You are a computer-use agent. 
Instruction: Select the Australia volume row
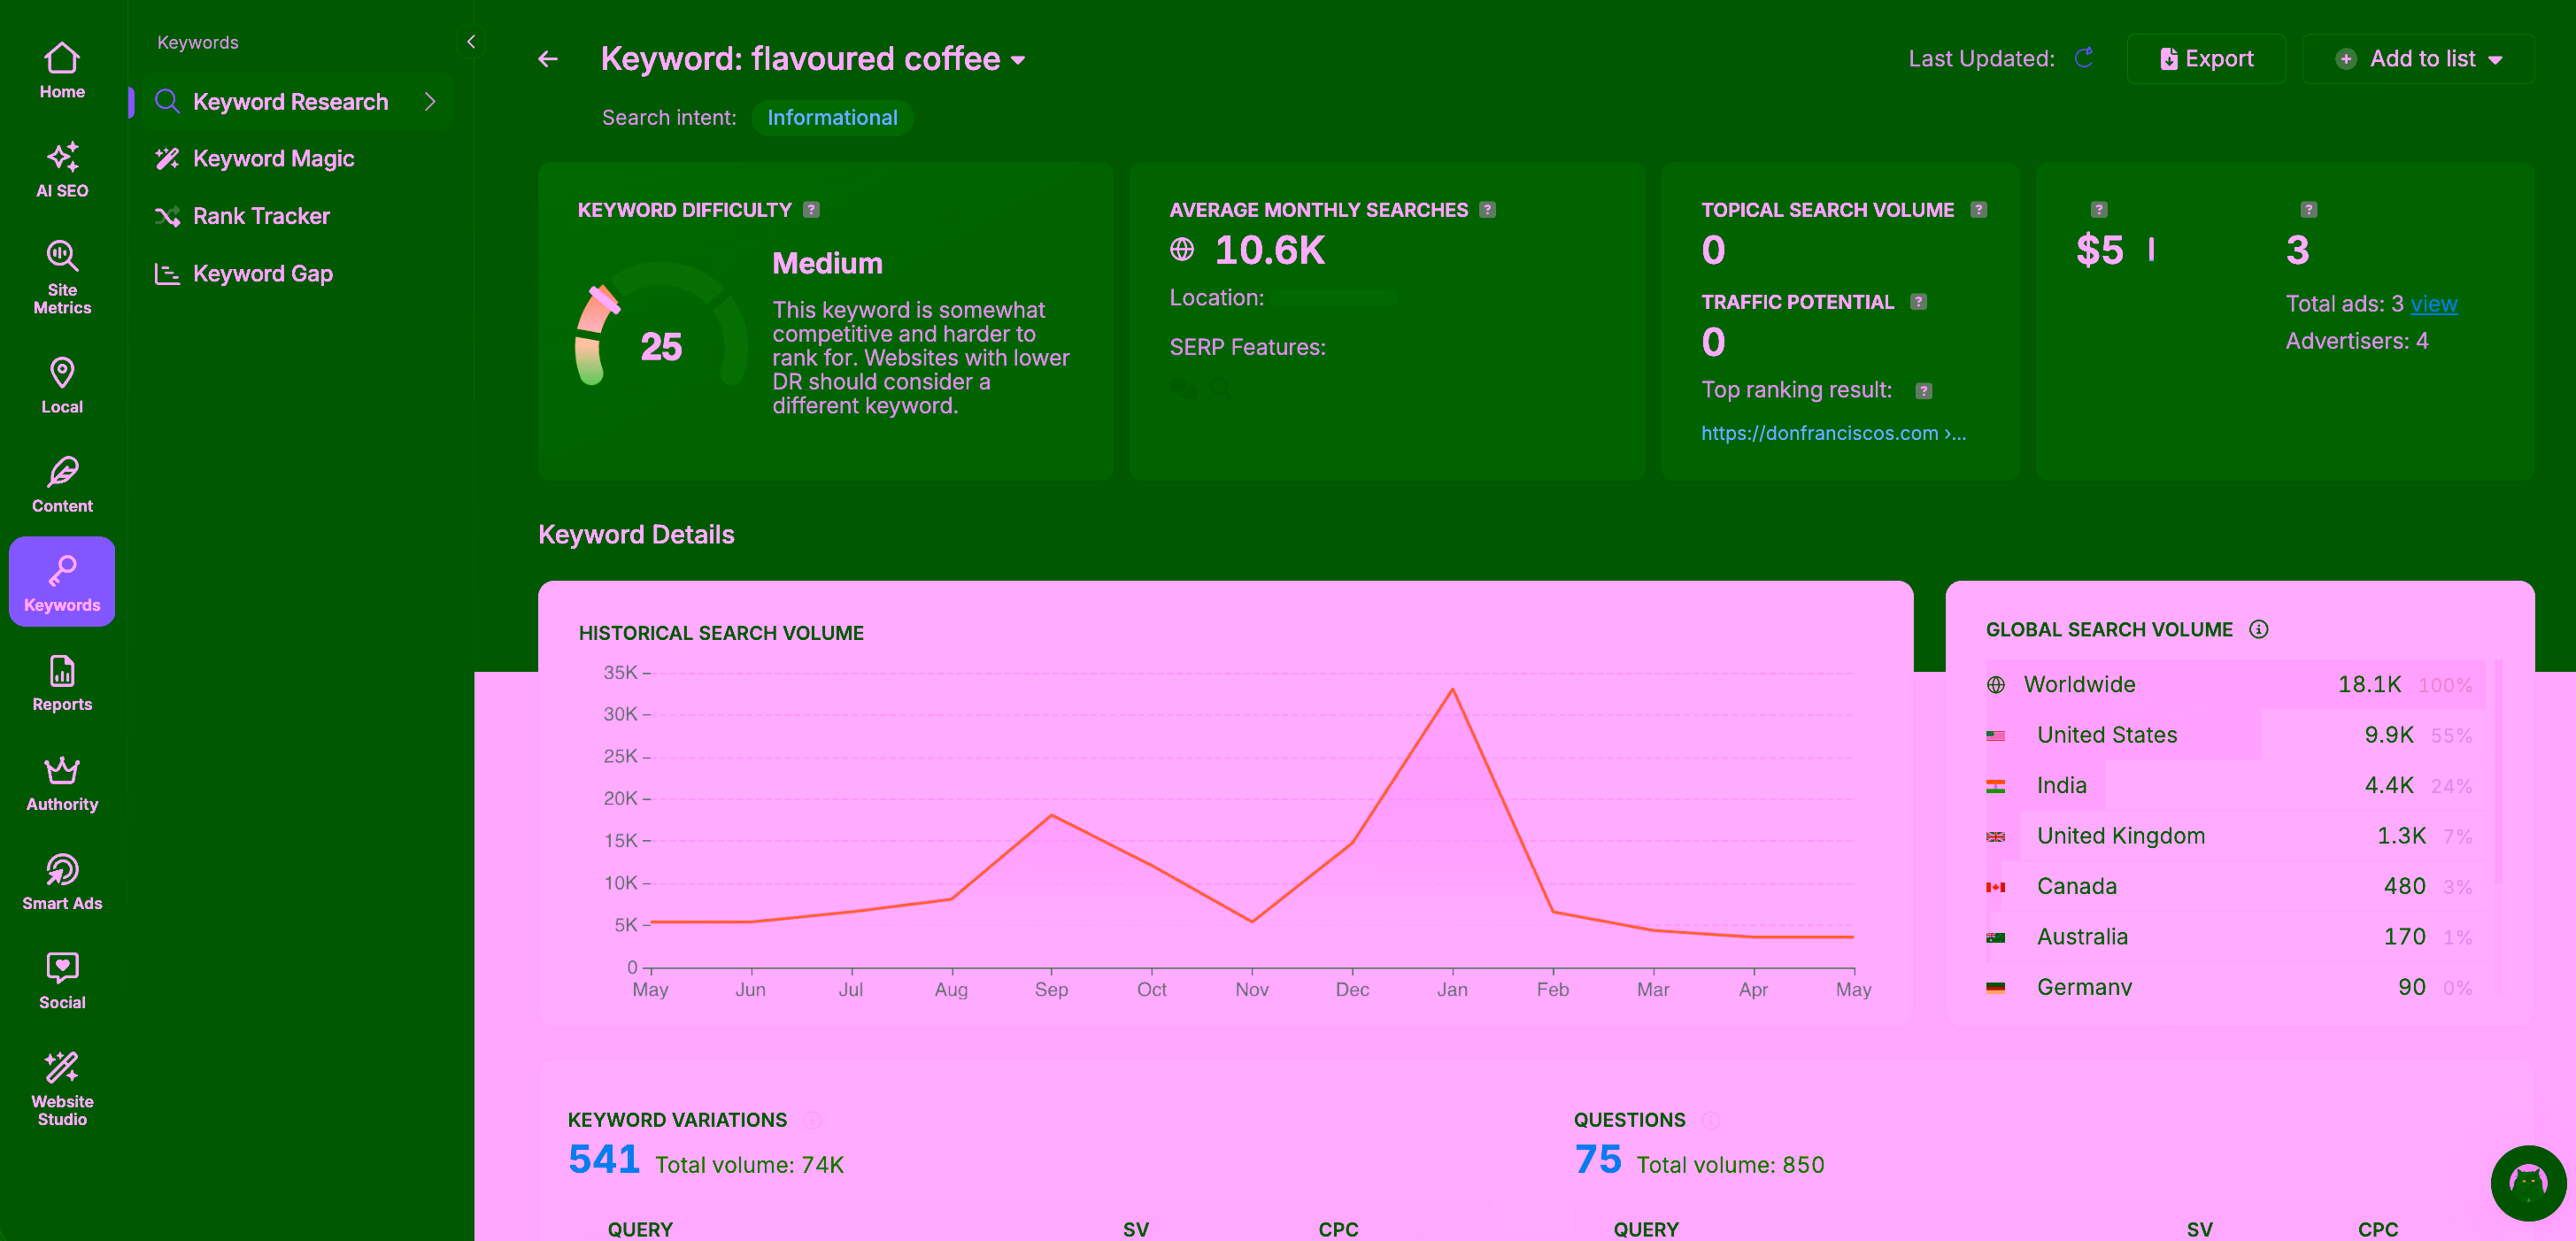(x=2237, y=937)
